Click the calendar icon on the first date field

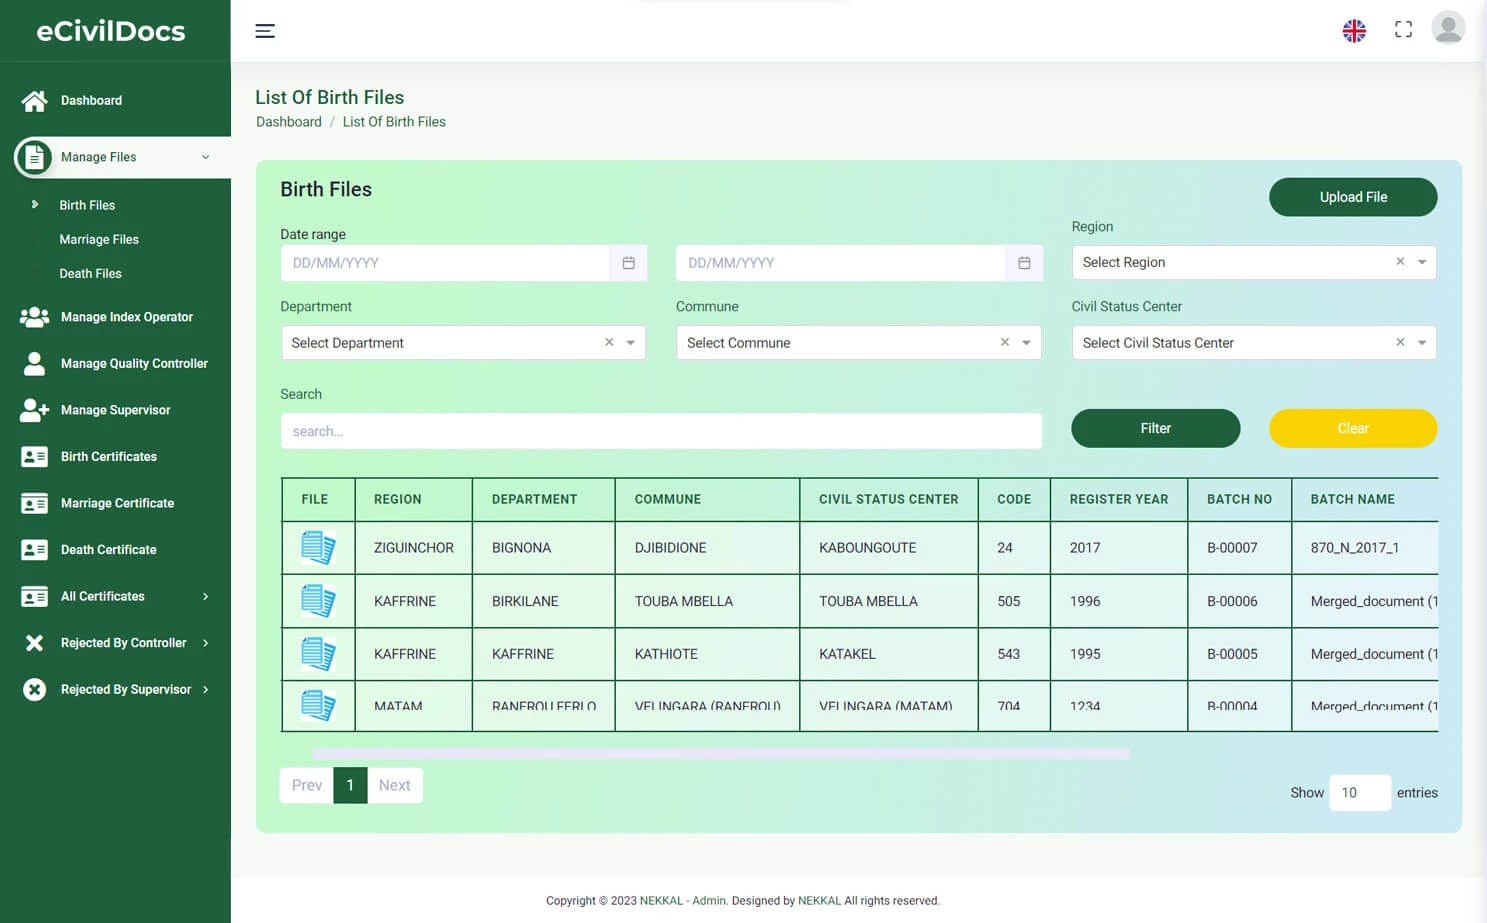628,262
